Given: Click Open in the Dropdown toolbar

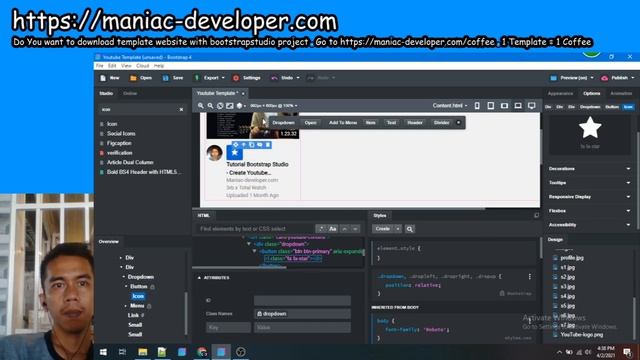Looking at the screenshot, I should click(x=310, y=122).
